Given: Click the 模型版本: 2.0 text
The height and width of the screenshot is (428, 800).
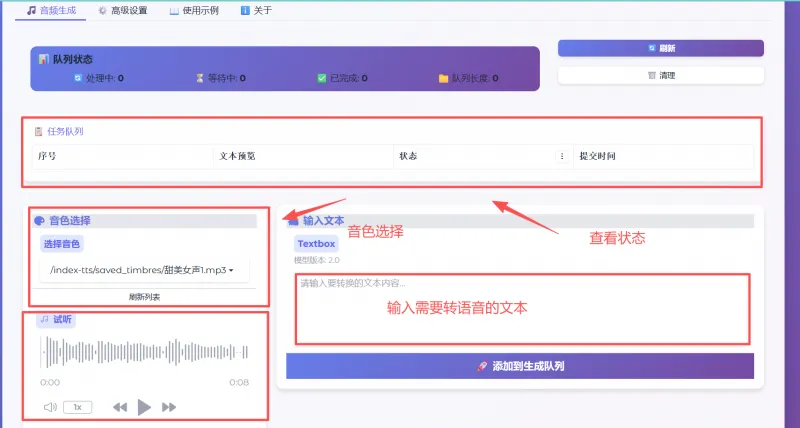Looking at the screenshot, I should (317, 260).
